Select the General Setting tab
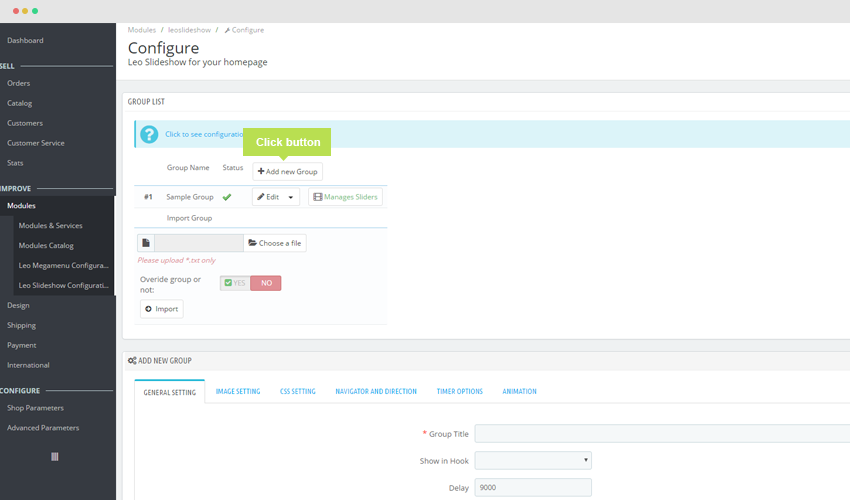The height and width of the screenshot is (500, 850). point(170,392)
